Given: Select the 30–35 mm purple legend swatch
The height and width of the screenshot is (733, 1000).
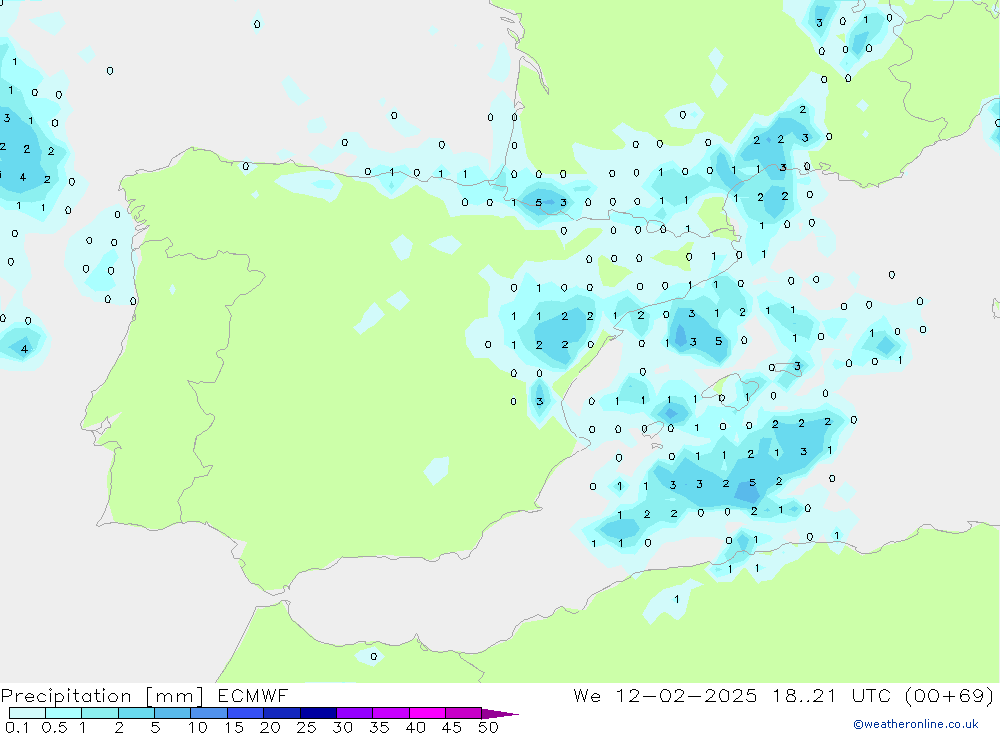Looking at the screenshot, I should tap(355, 713).
